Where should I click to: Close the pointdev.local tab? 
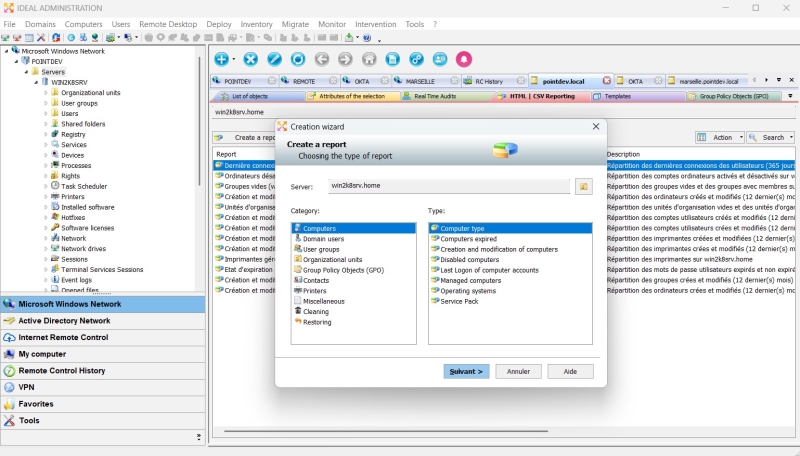coord(606,81)
